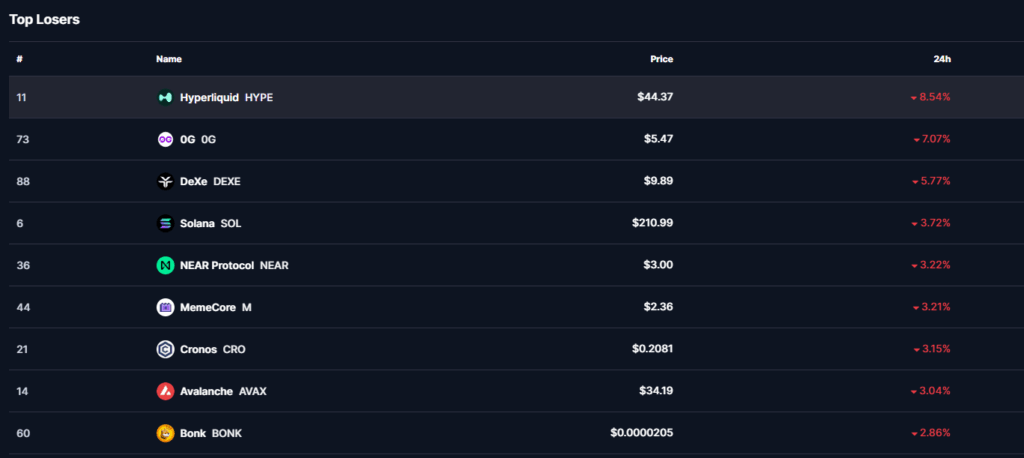Click the Hyperliquid coin logo icon
The width and height of the screenshot is (1024, 458).
tap(165, 97)
